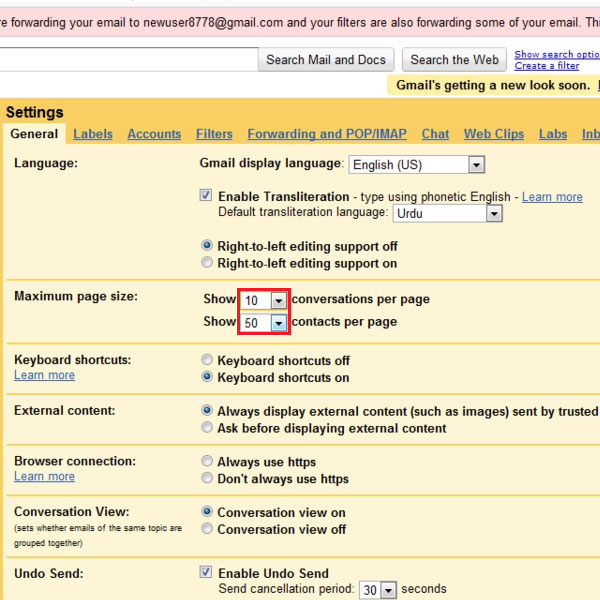The image size is (600, 600).
Task: Open the Labels settings tab
Action: point(93,134)
